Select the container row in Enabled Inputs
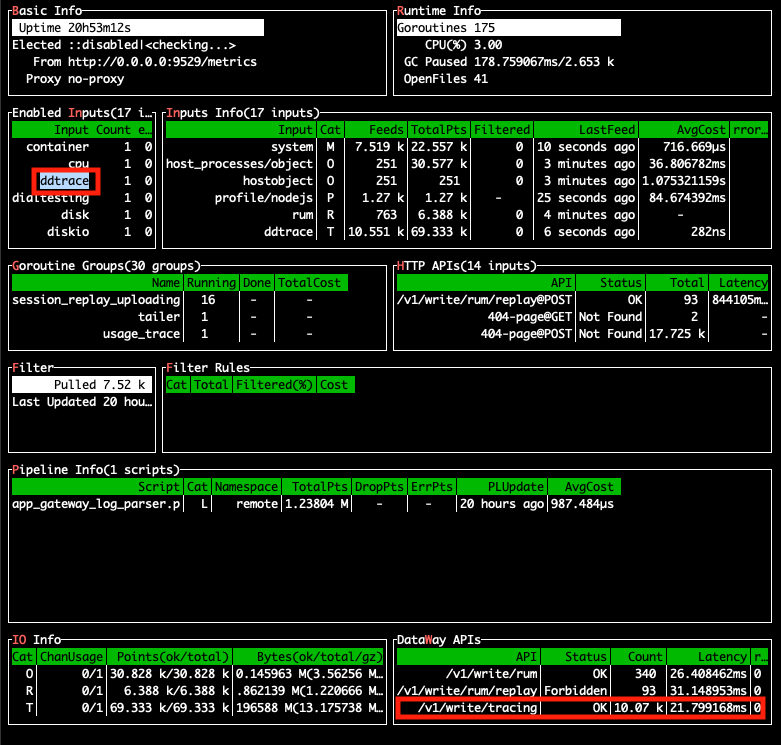781x745 pixels. [x=82, y=147]
